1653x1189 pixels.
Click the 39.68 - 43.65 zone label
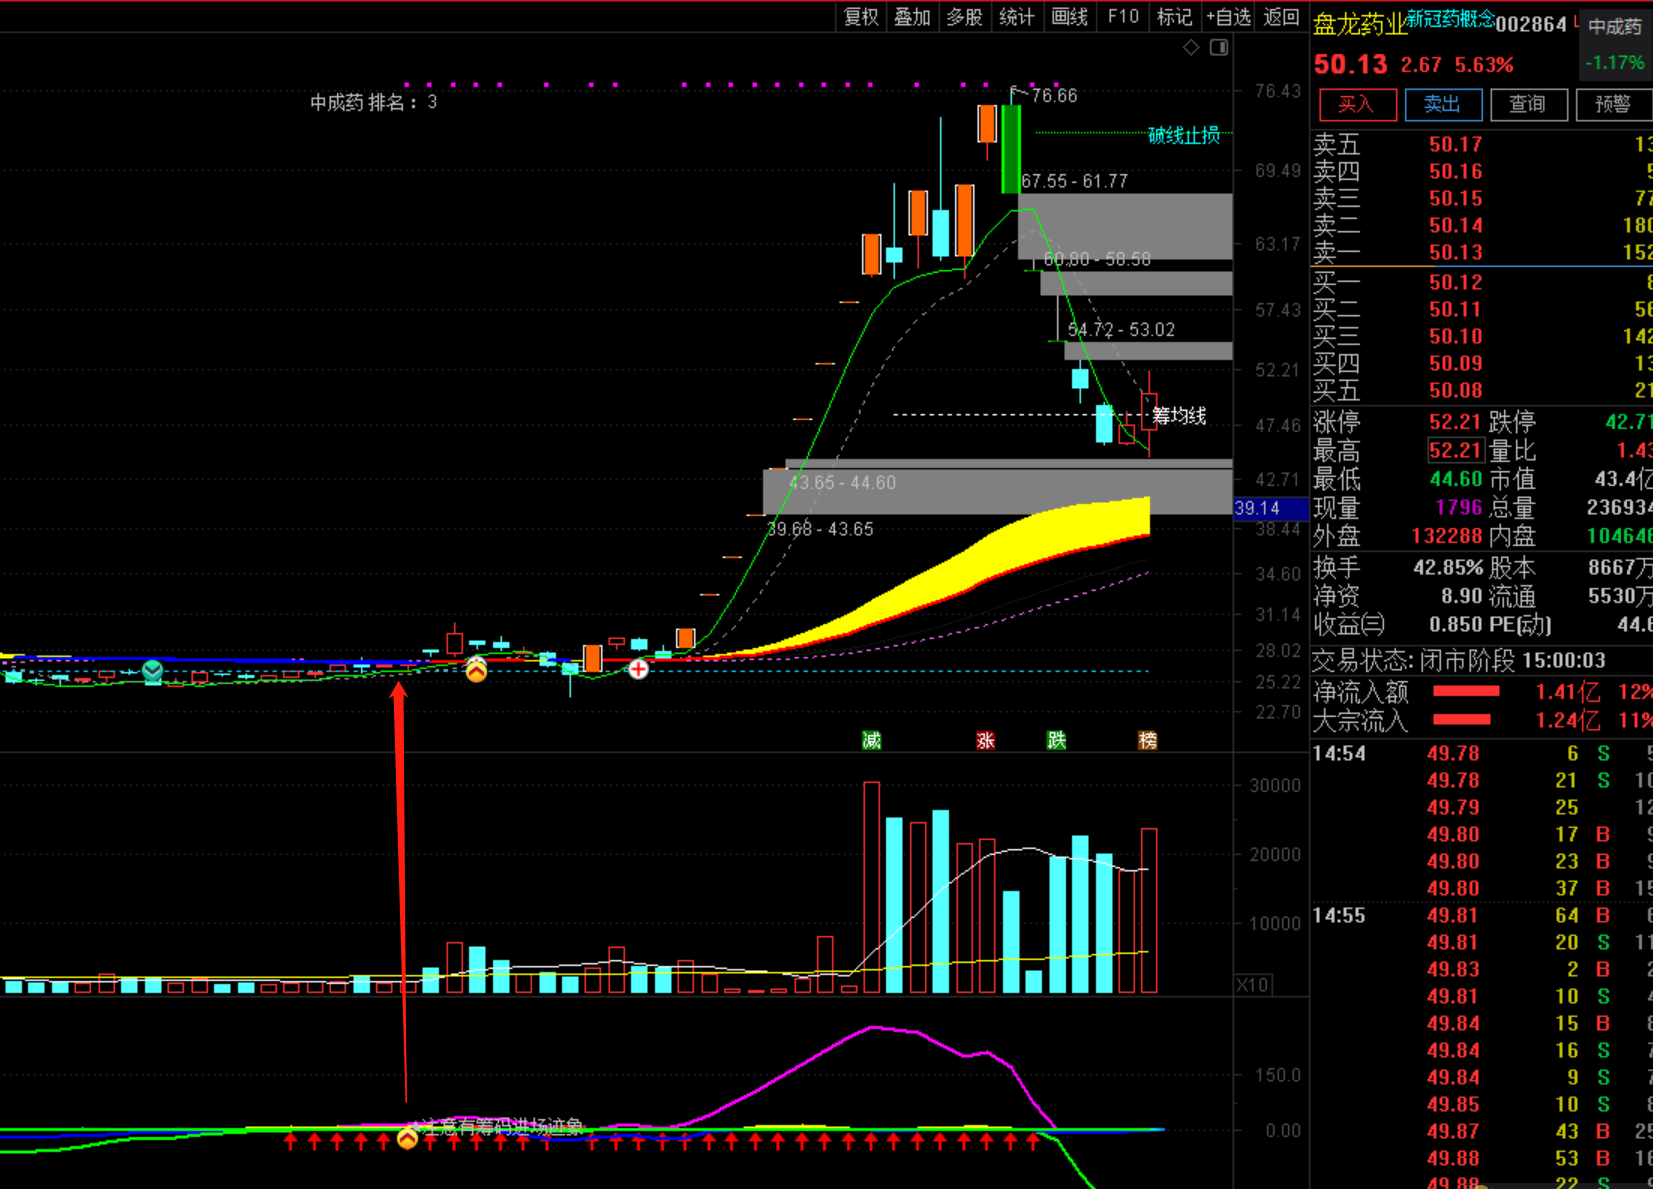tap(820, 529)
